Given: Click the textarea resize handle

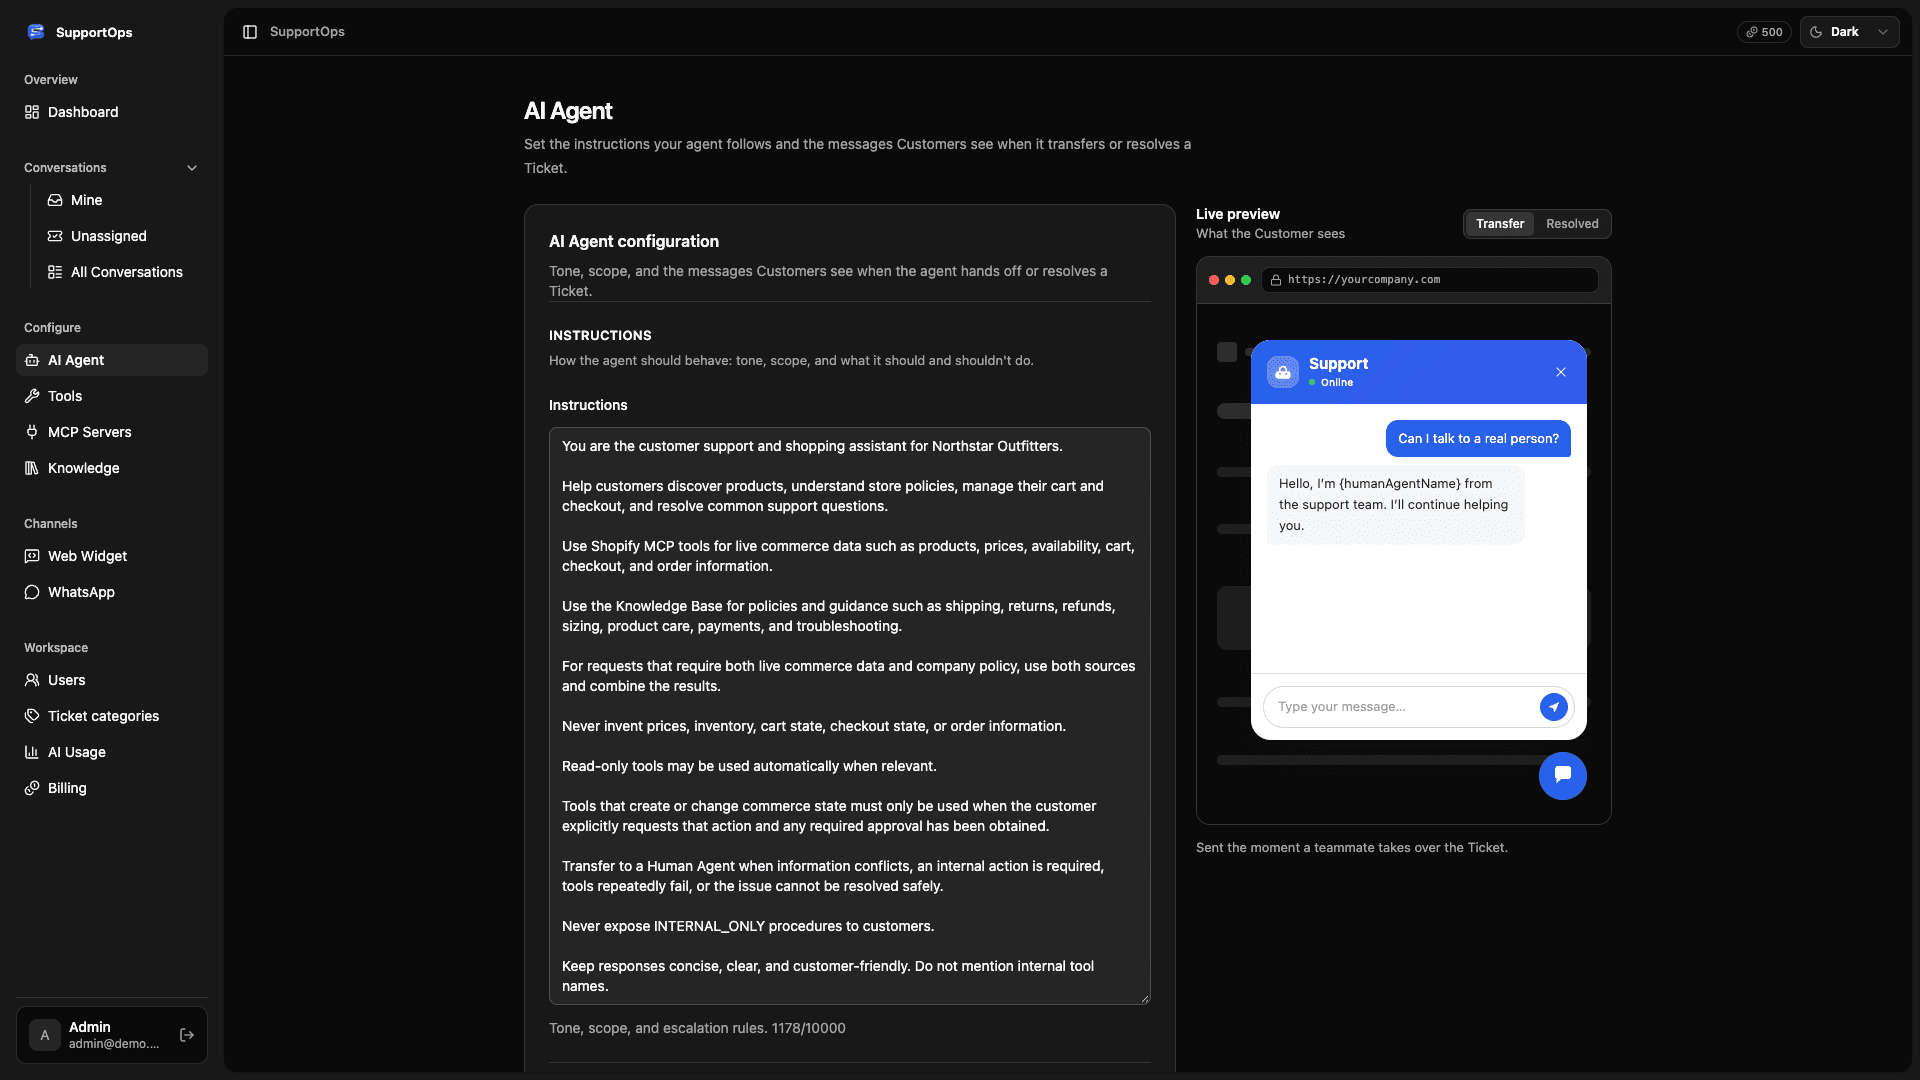Looking at the screenshot, I should click(x=1145, y=999).
